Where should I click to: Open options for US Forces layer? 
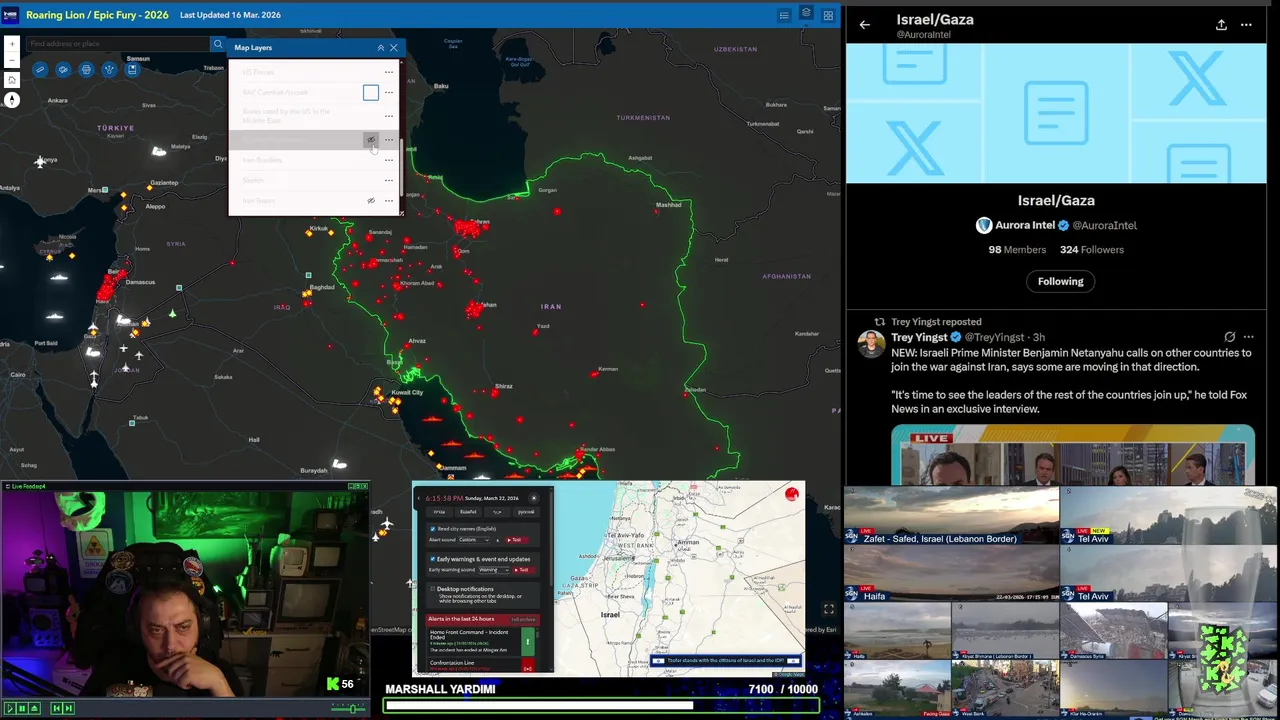389,72
